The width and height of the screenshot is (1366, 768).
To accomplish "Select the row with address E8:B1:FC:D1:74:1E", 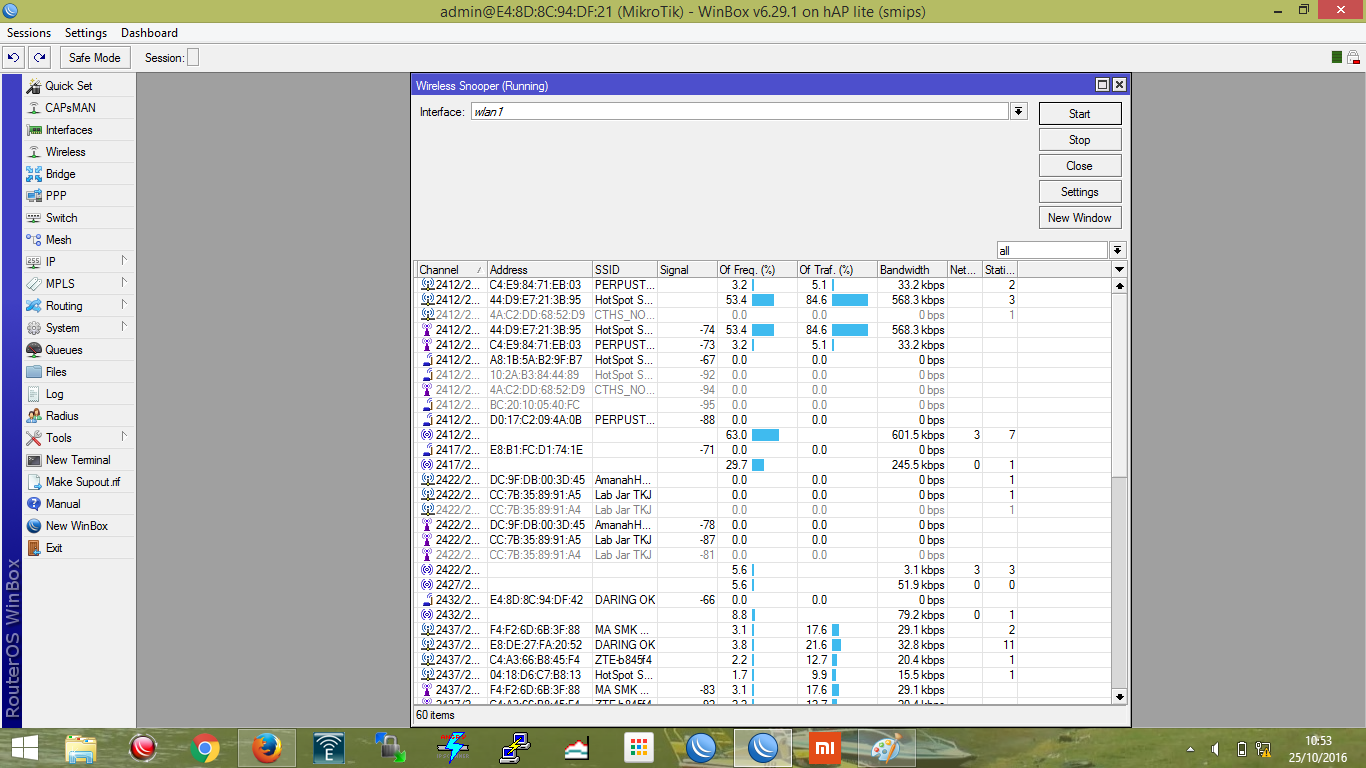I will (x=763, y=450).
